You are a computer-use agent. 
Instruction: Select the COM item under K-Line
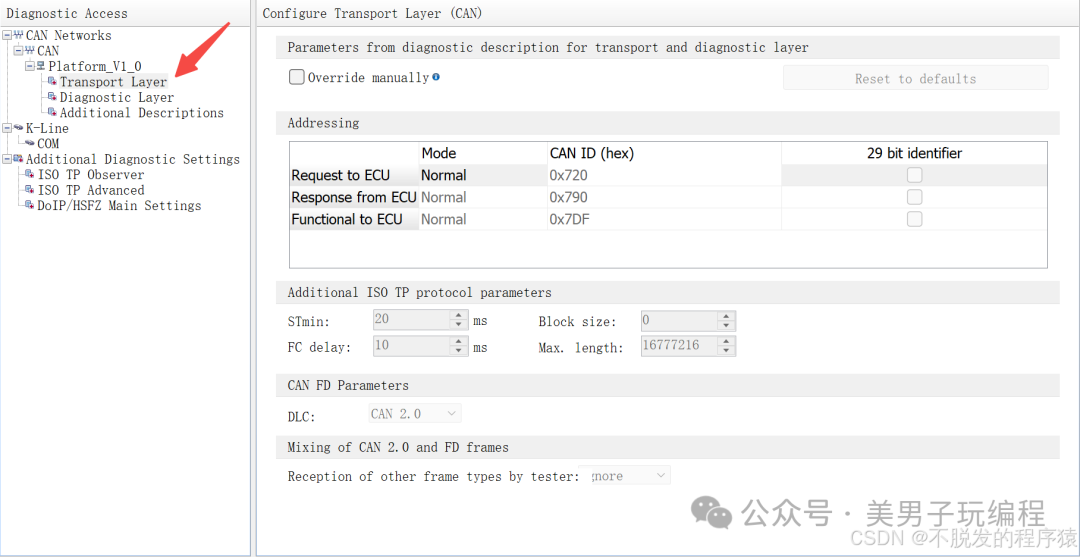coord(48,144)
